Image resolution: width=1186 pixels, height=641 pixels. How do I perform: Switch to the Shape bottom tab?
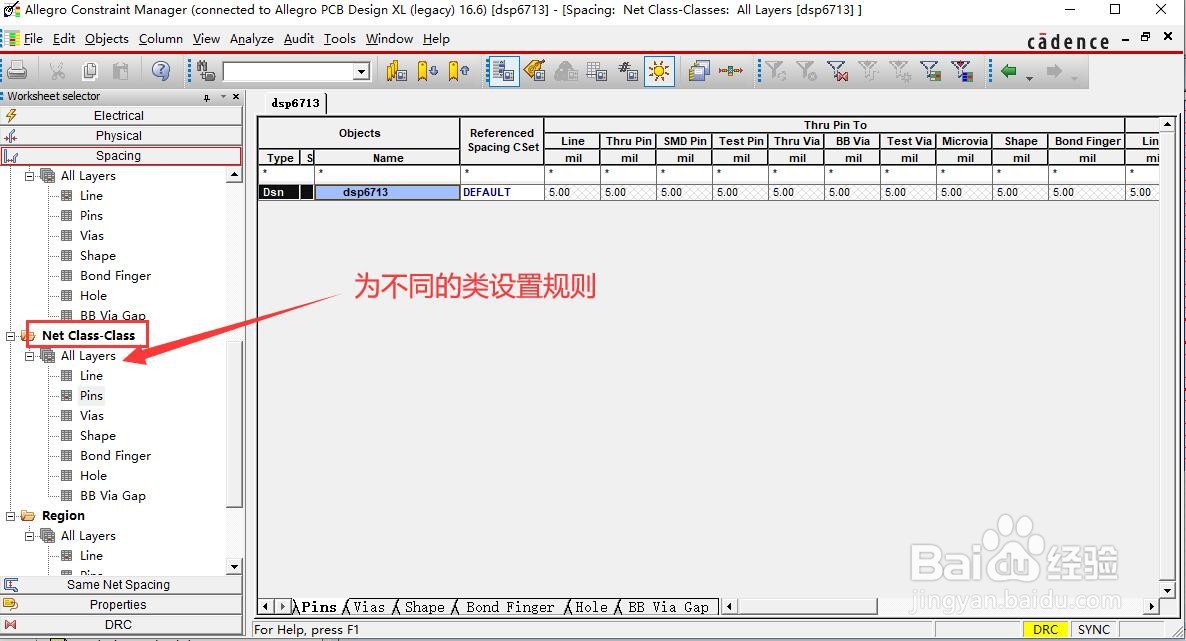tap(424, 607)
